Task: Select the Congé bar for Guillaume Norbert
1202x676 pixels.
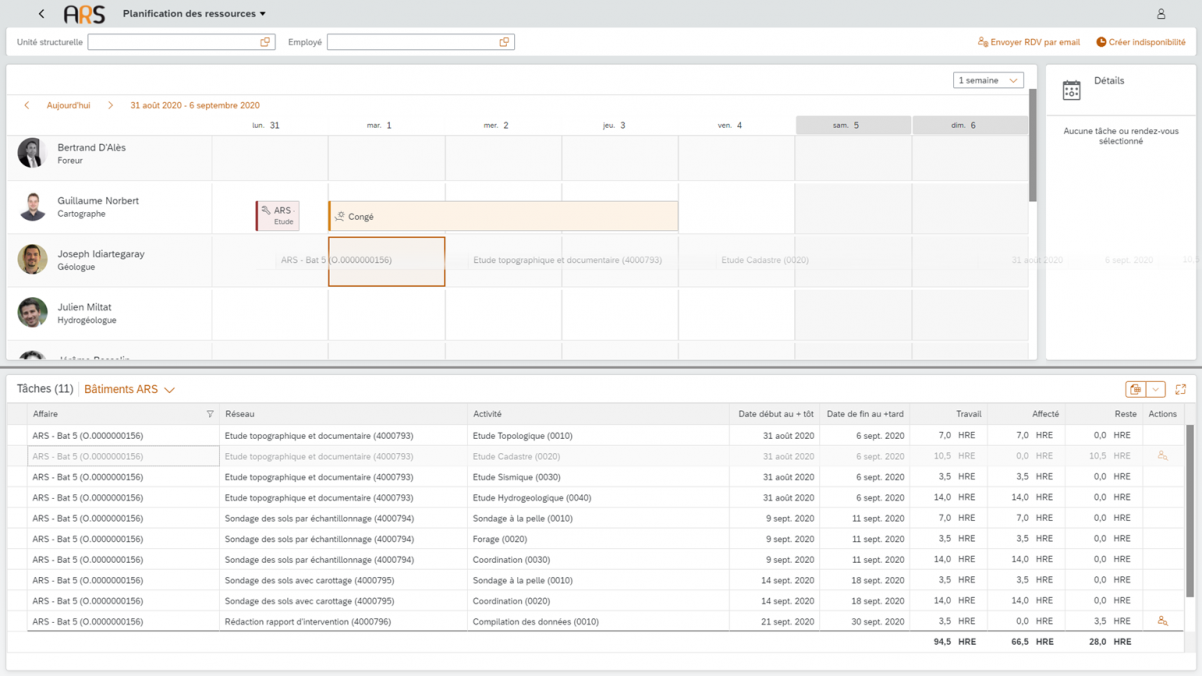Action: [x=503, y=216]
